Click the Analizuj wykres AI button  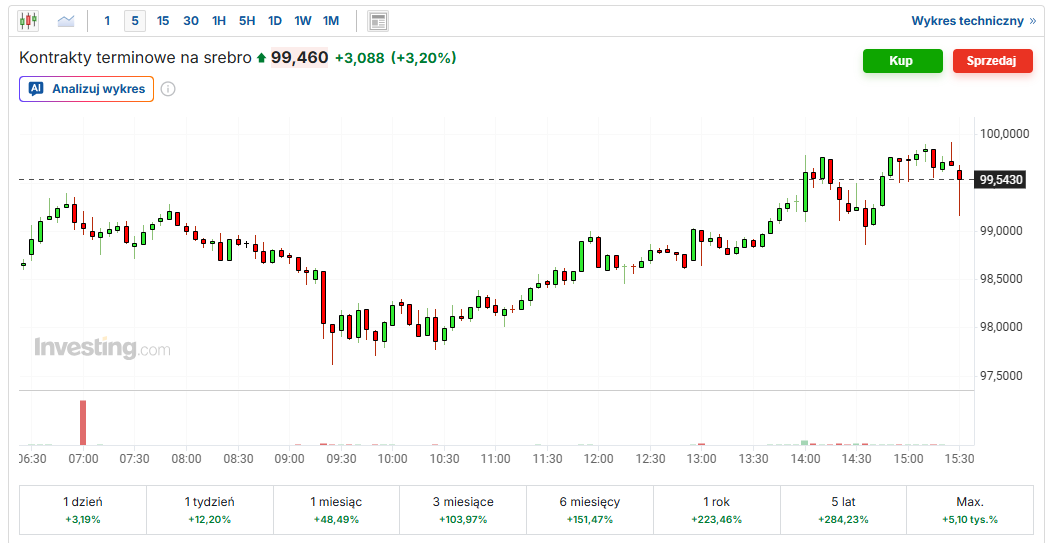coord(87,89)
